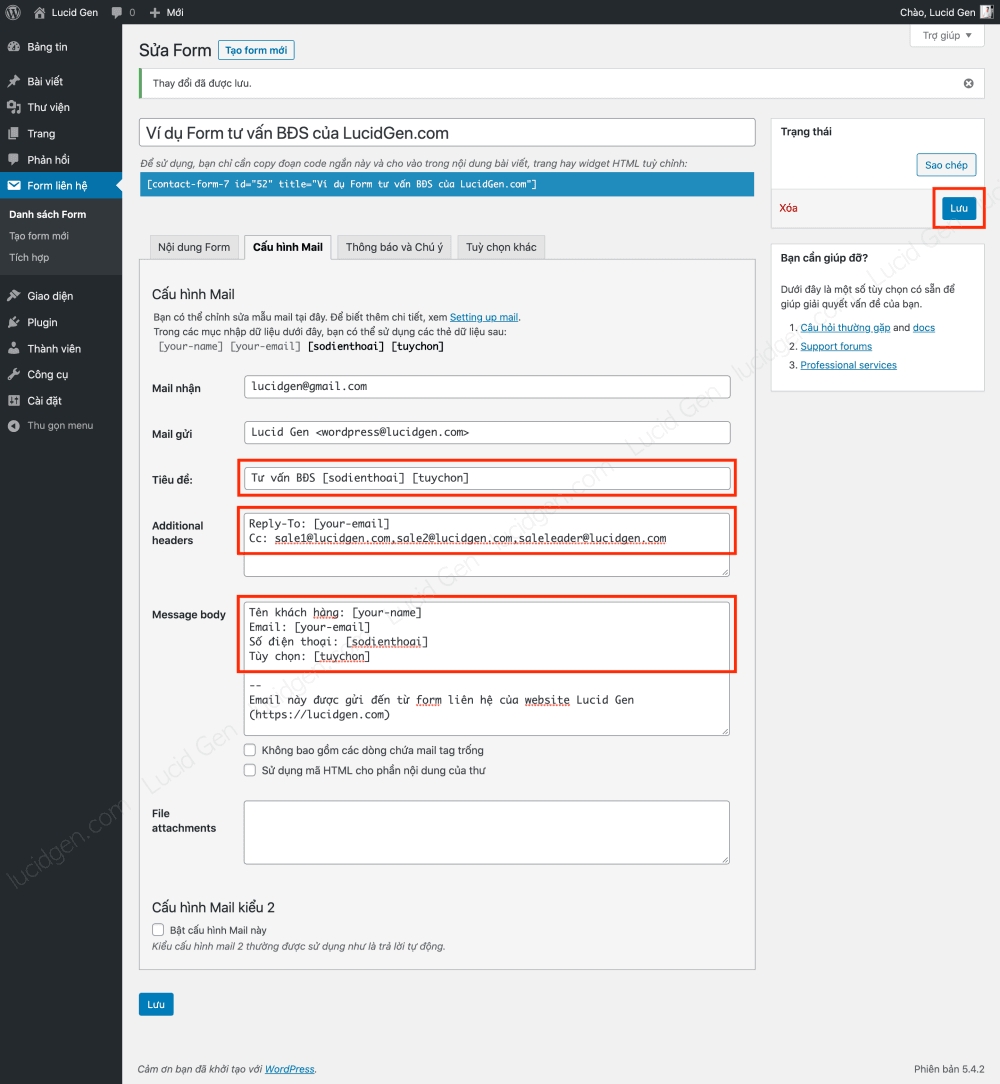
Task: Switch to Thông báo và Chú ý tab
Action: pos(394,247)
